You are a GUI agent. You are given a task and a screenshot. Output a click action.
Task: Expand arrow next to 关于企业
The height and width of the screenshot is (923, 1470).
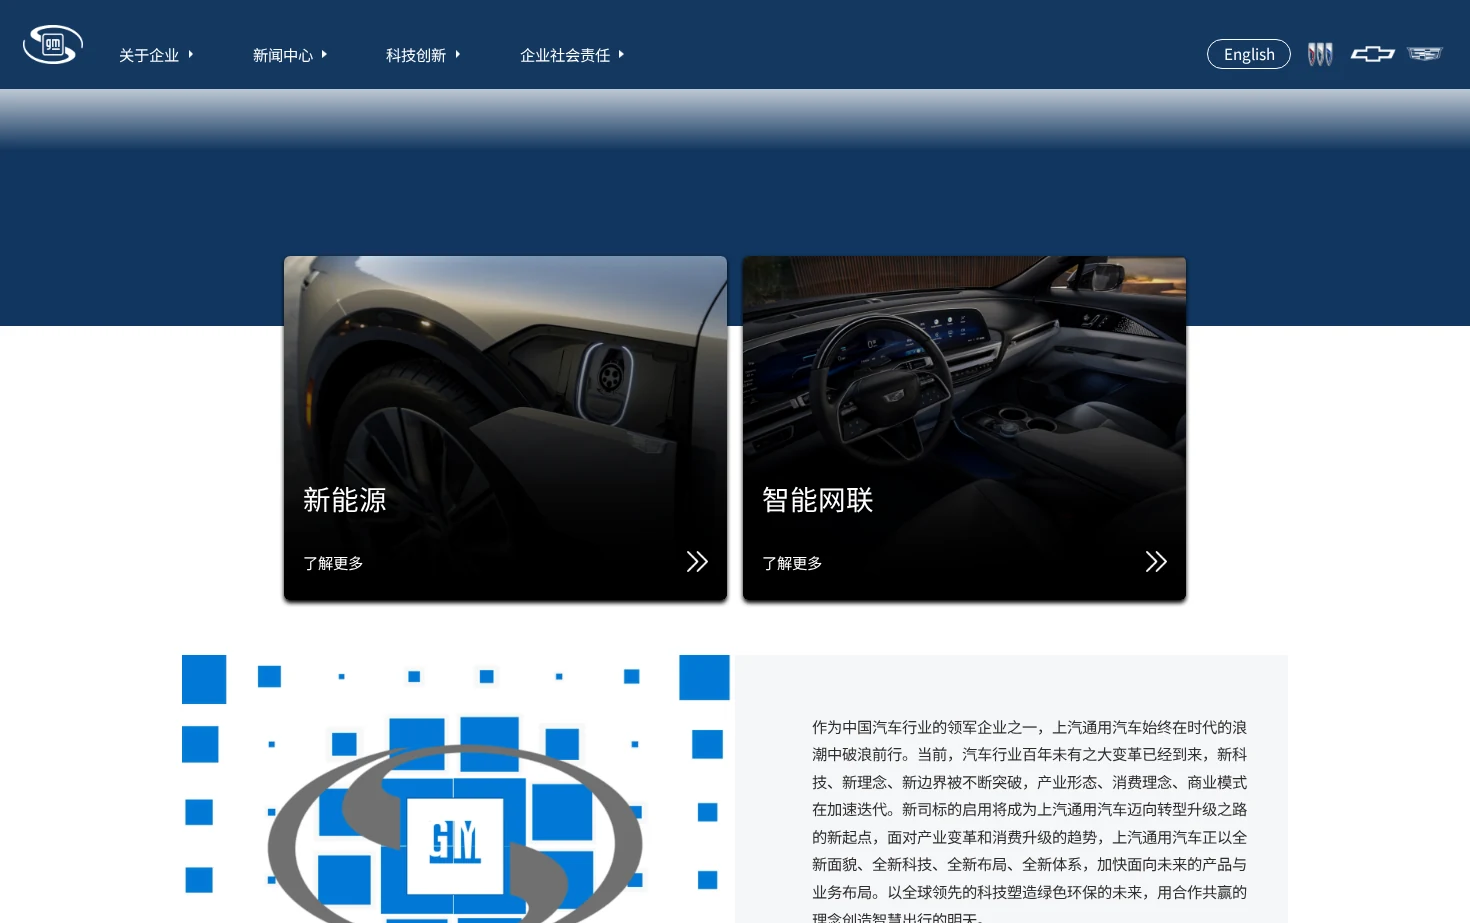click(190, 54)
